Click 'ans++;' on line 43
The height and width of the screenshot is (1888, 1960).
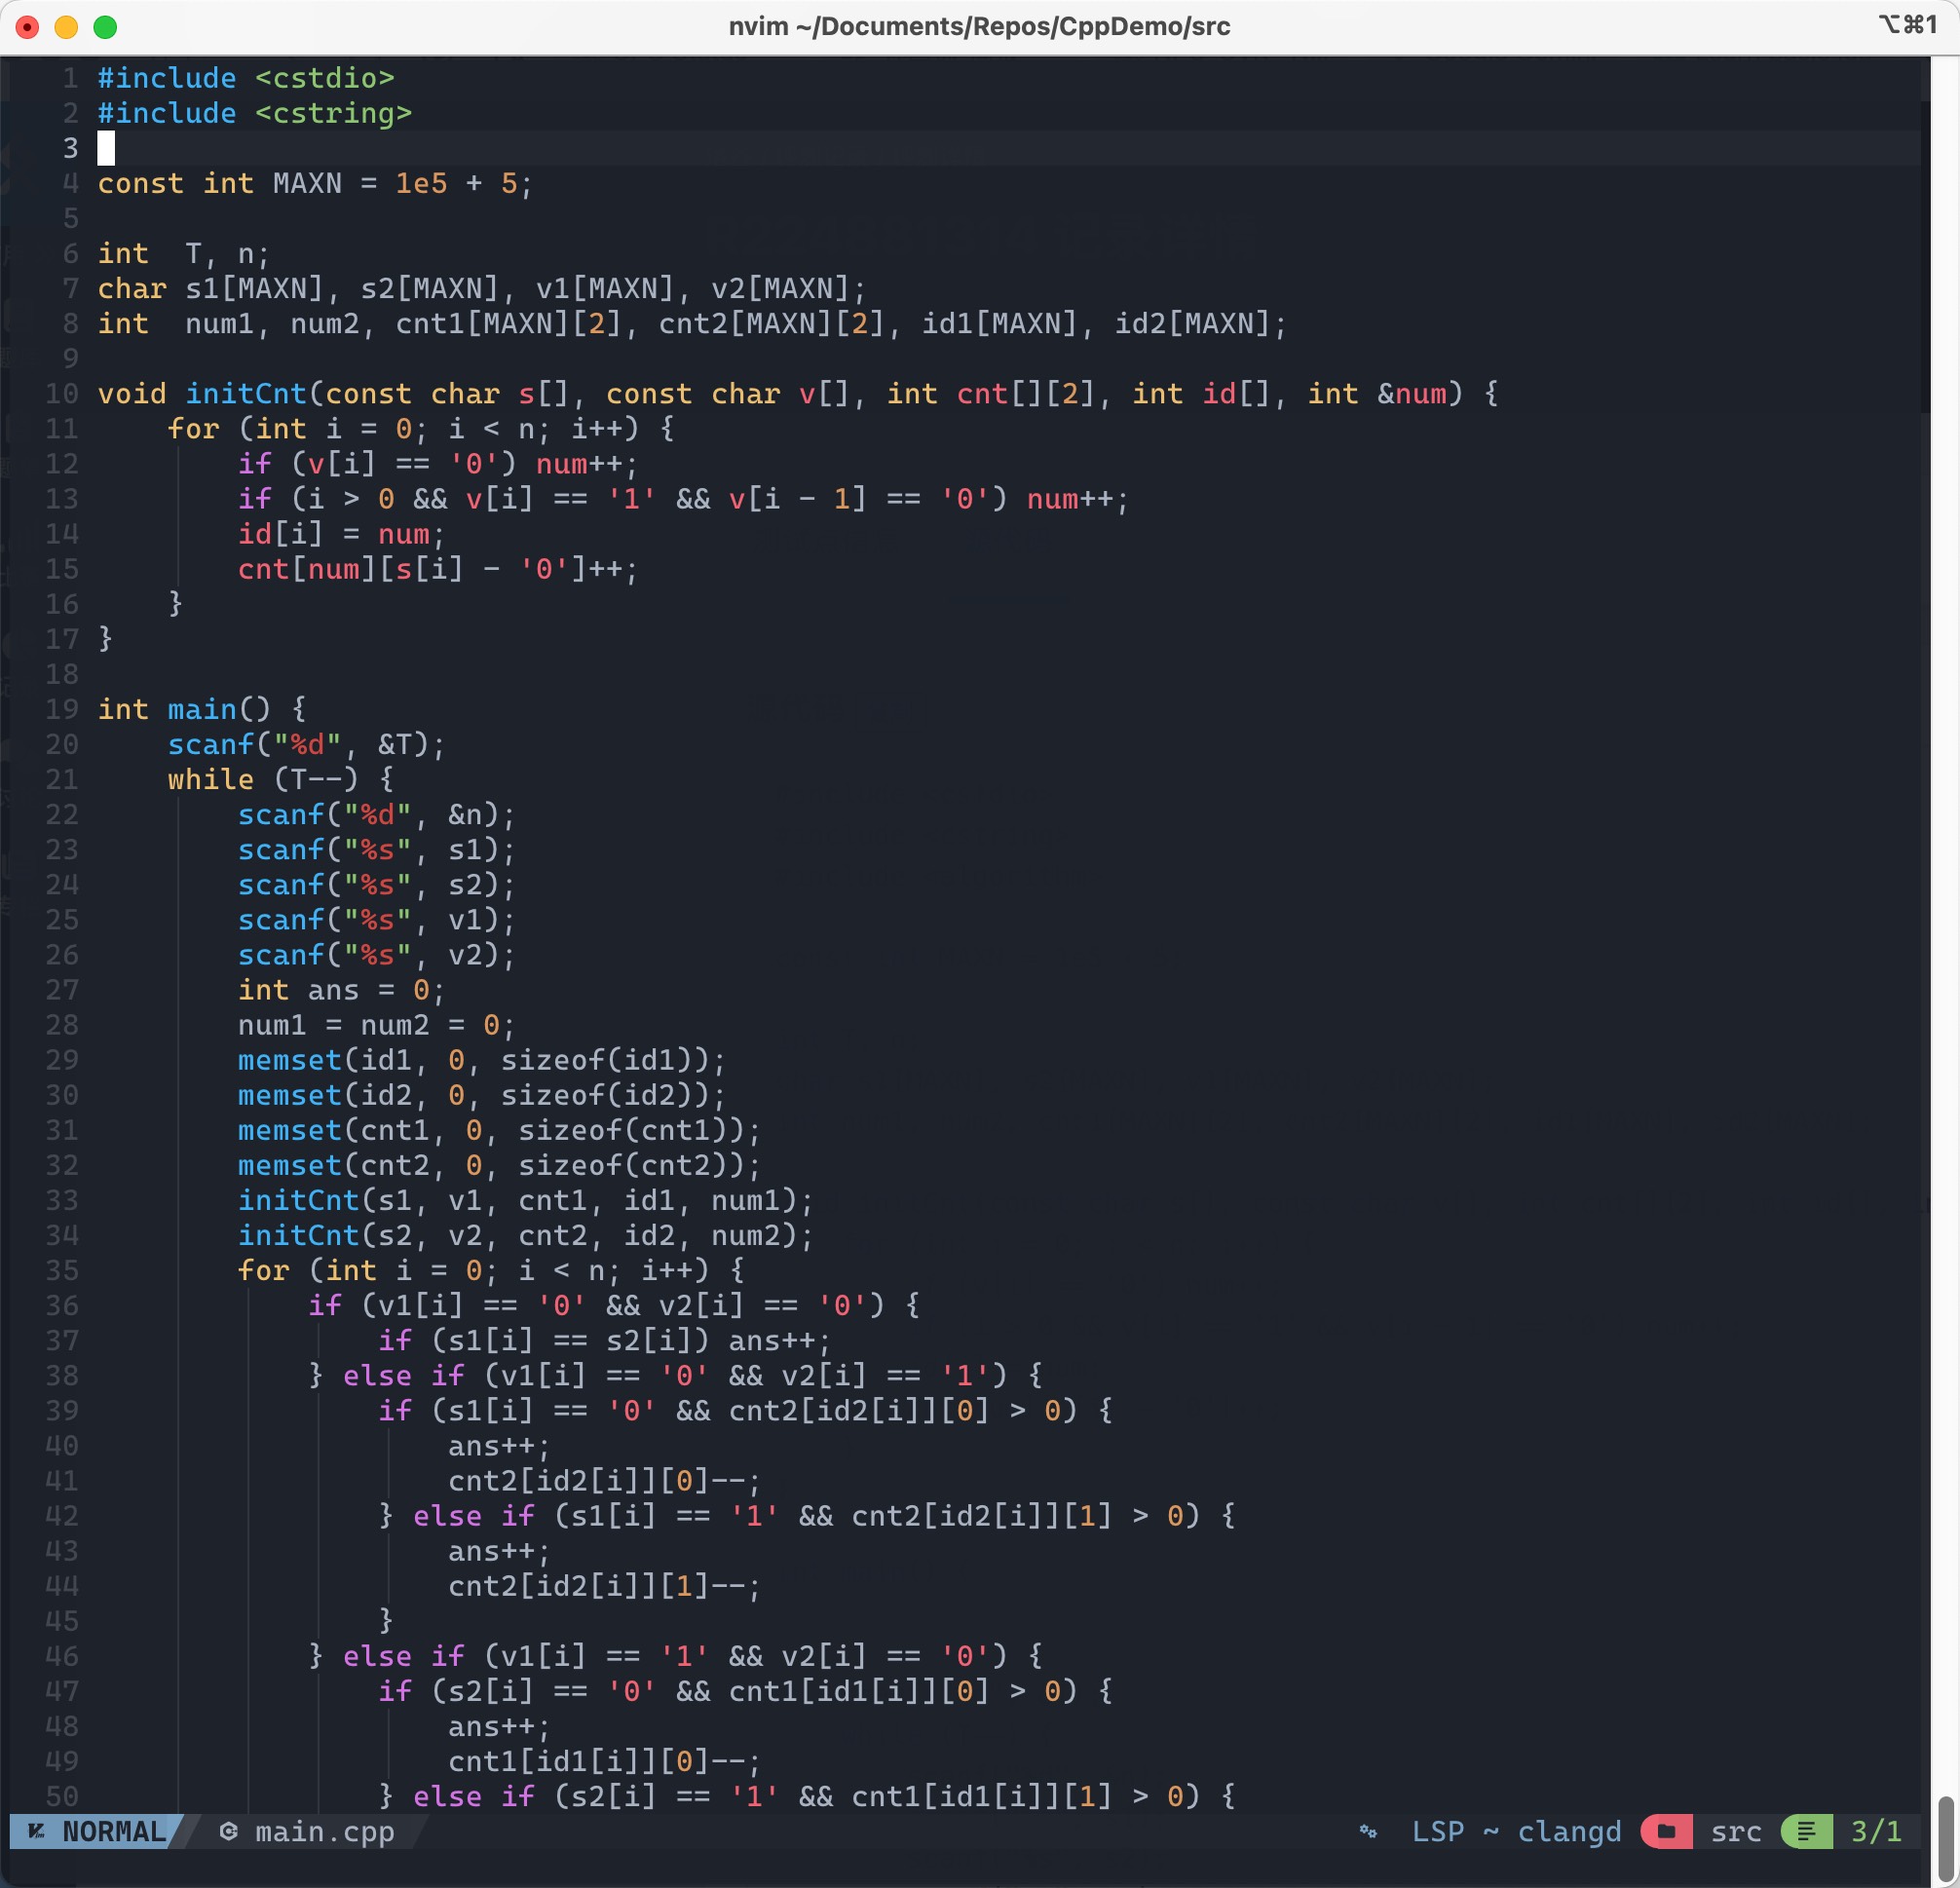[499, 1551]
